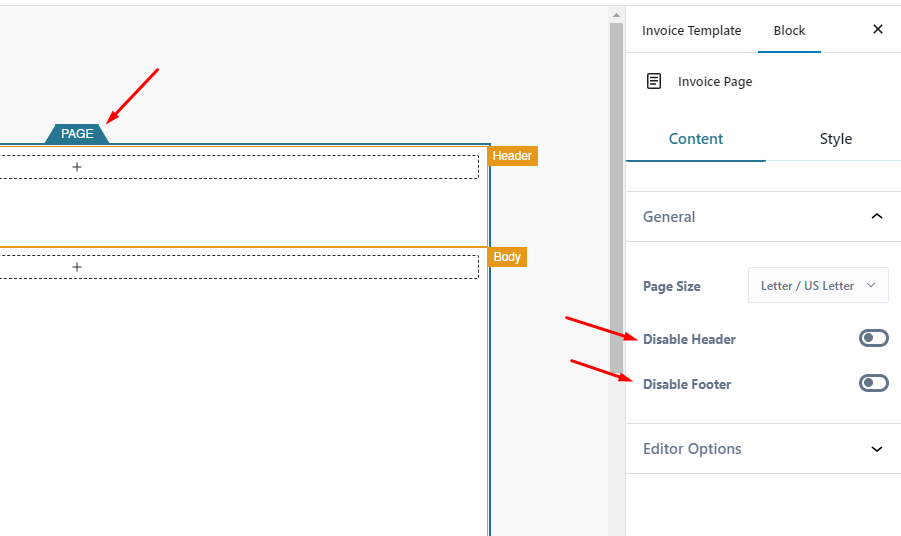Open the Style tab
Image resolution: width=901 pixels, height=536 pixels.
(835, 139)
